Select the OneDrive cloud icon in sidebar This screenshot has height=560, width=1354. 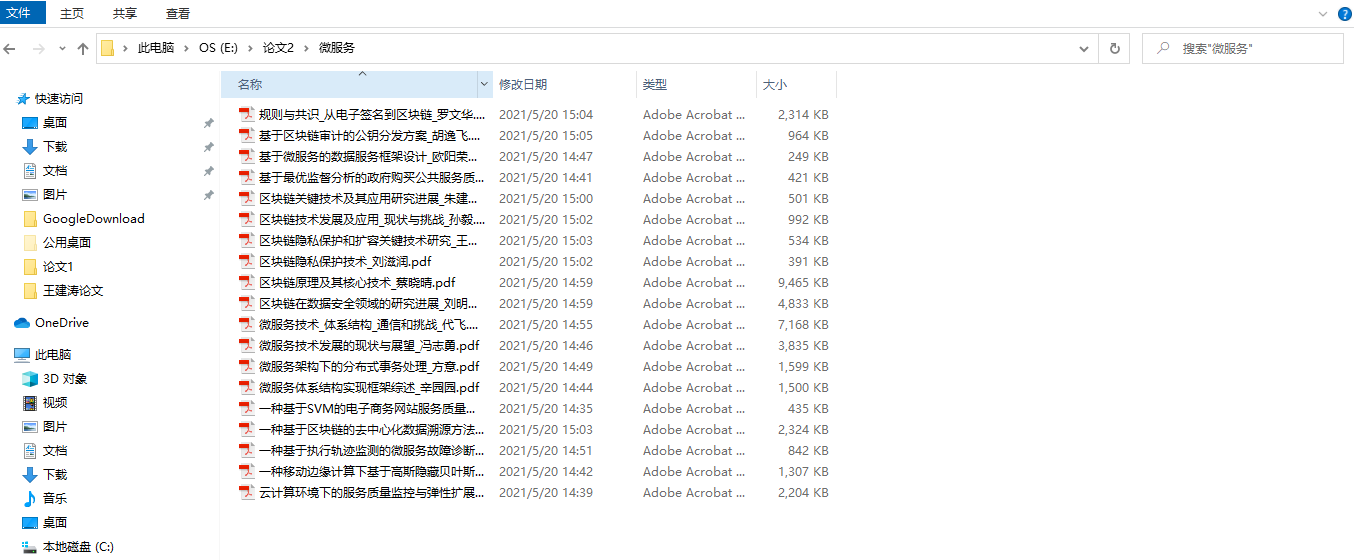point(22,323)
